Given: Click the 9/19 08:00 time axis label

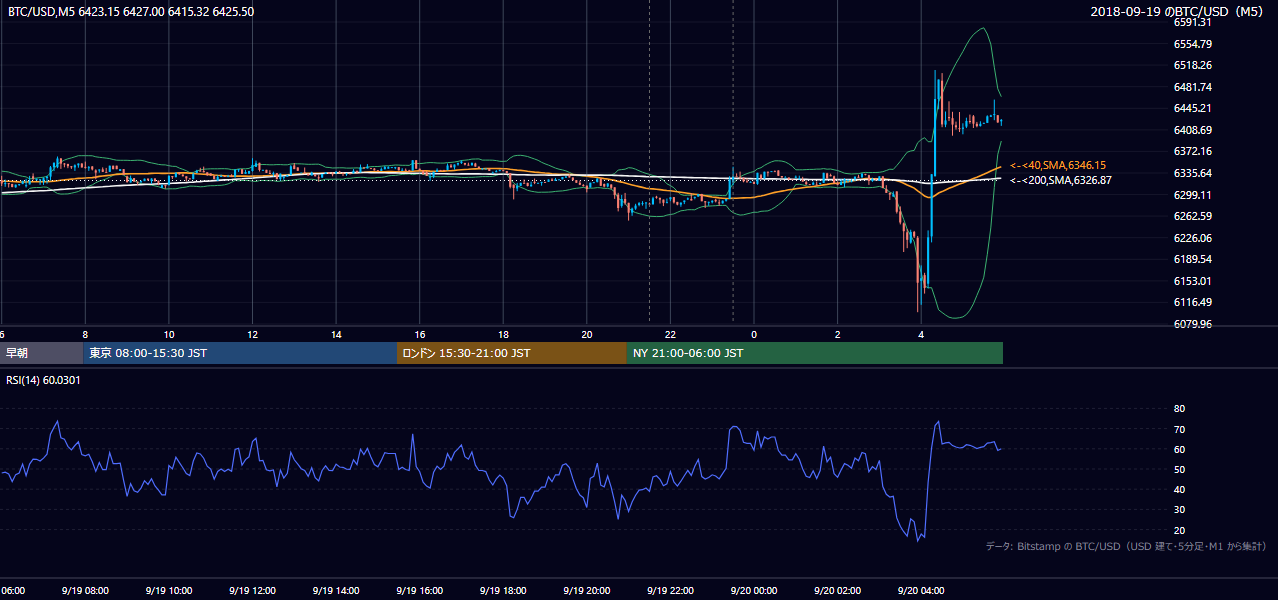Looking at the screenshot, I should pyautogui.click(x=85, y=591).
